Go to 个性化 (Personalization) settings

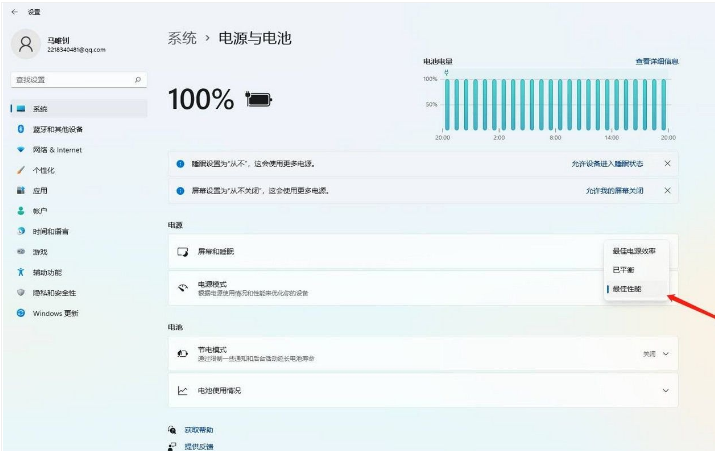[43, 170]
